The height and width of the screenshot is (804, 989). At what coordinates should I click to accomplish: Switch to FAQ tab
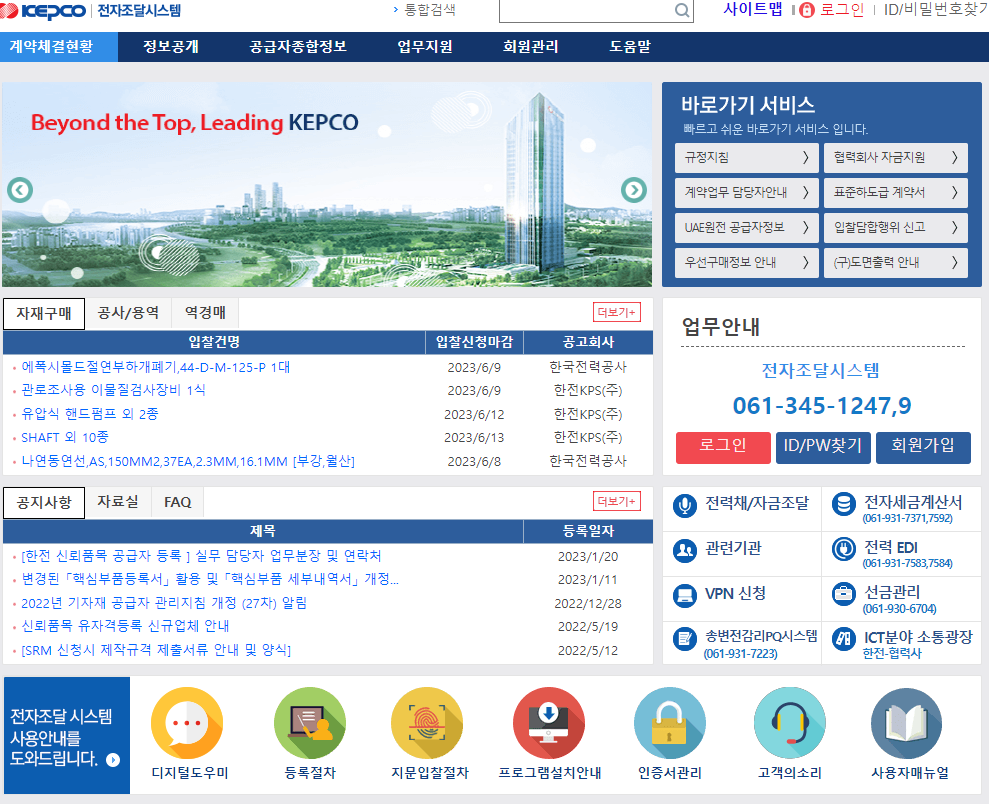point(177,502)
